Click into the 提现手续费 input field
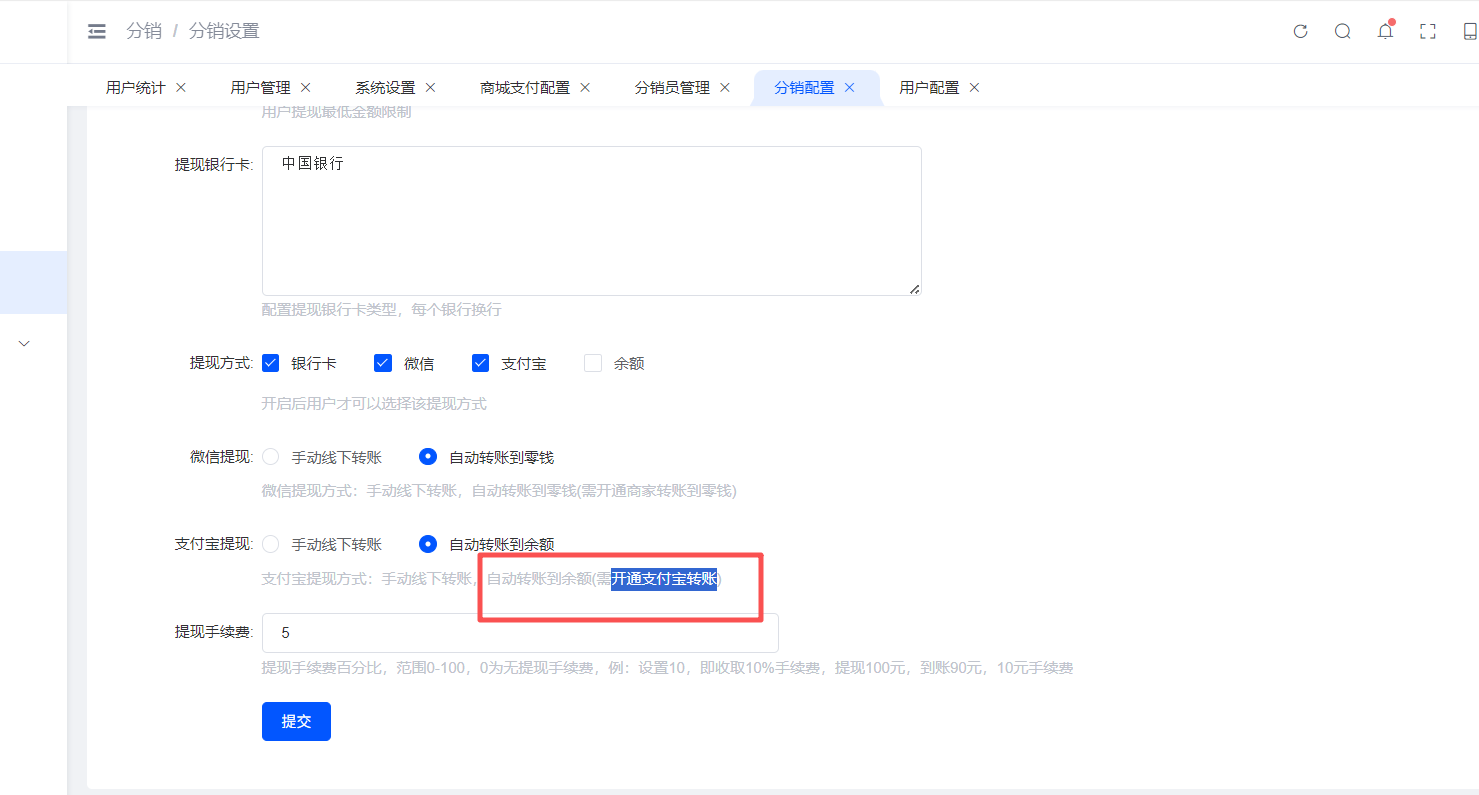Image resolution: width=1479 pixels, height=795 pixels. pyautogui.click(x=520, y=633)
